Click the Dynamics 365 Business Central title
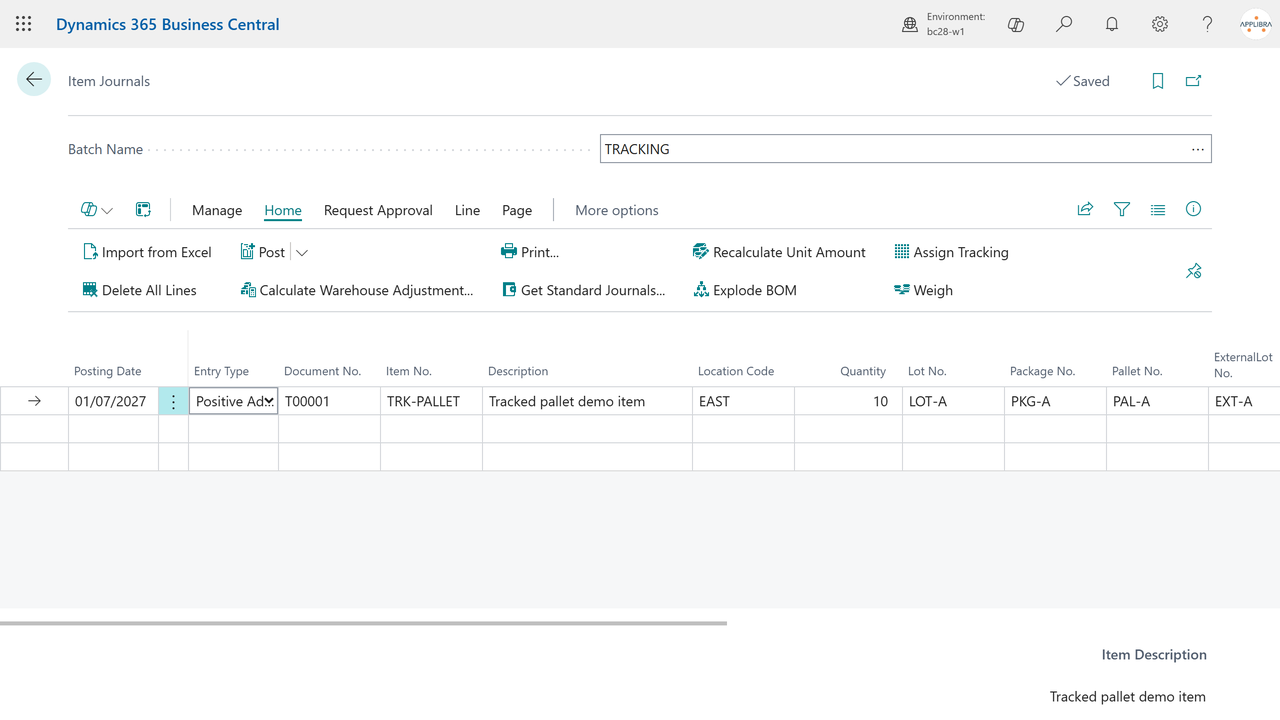This screenshot has height=720, width=1280. pos(168,24)
